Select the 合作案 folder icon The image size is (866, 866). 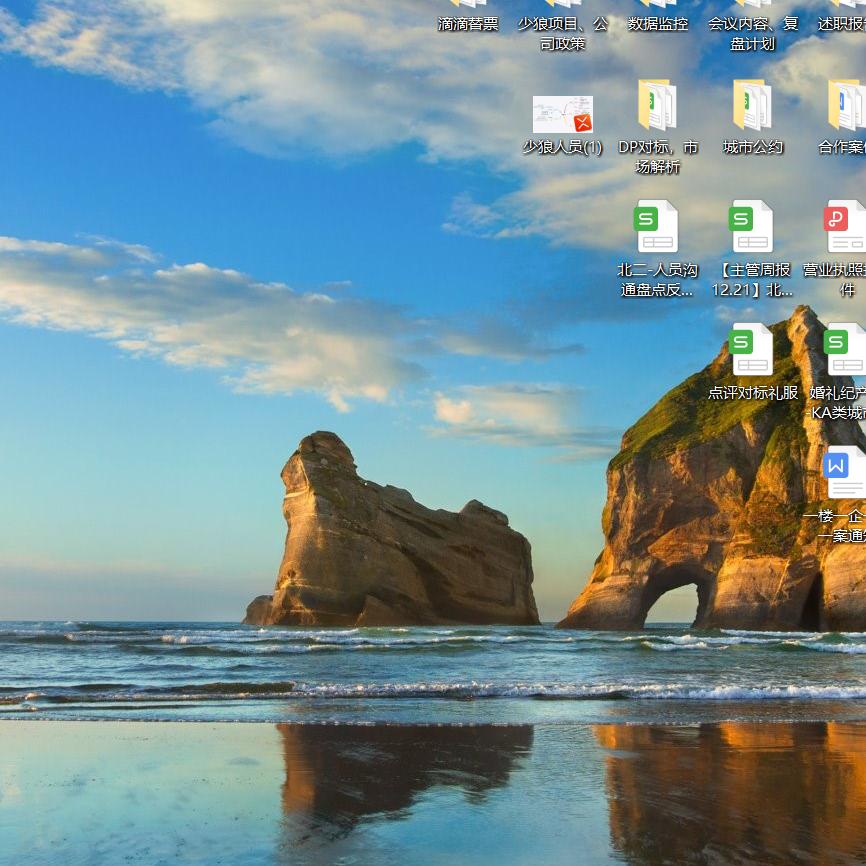point(846,105)
